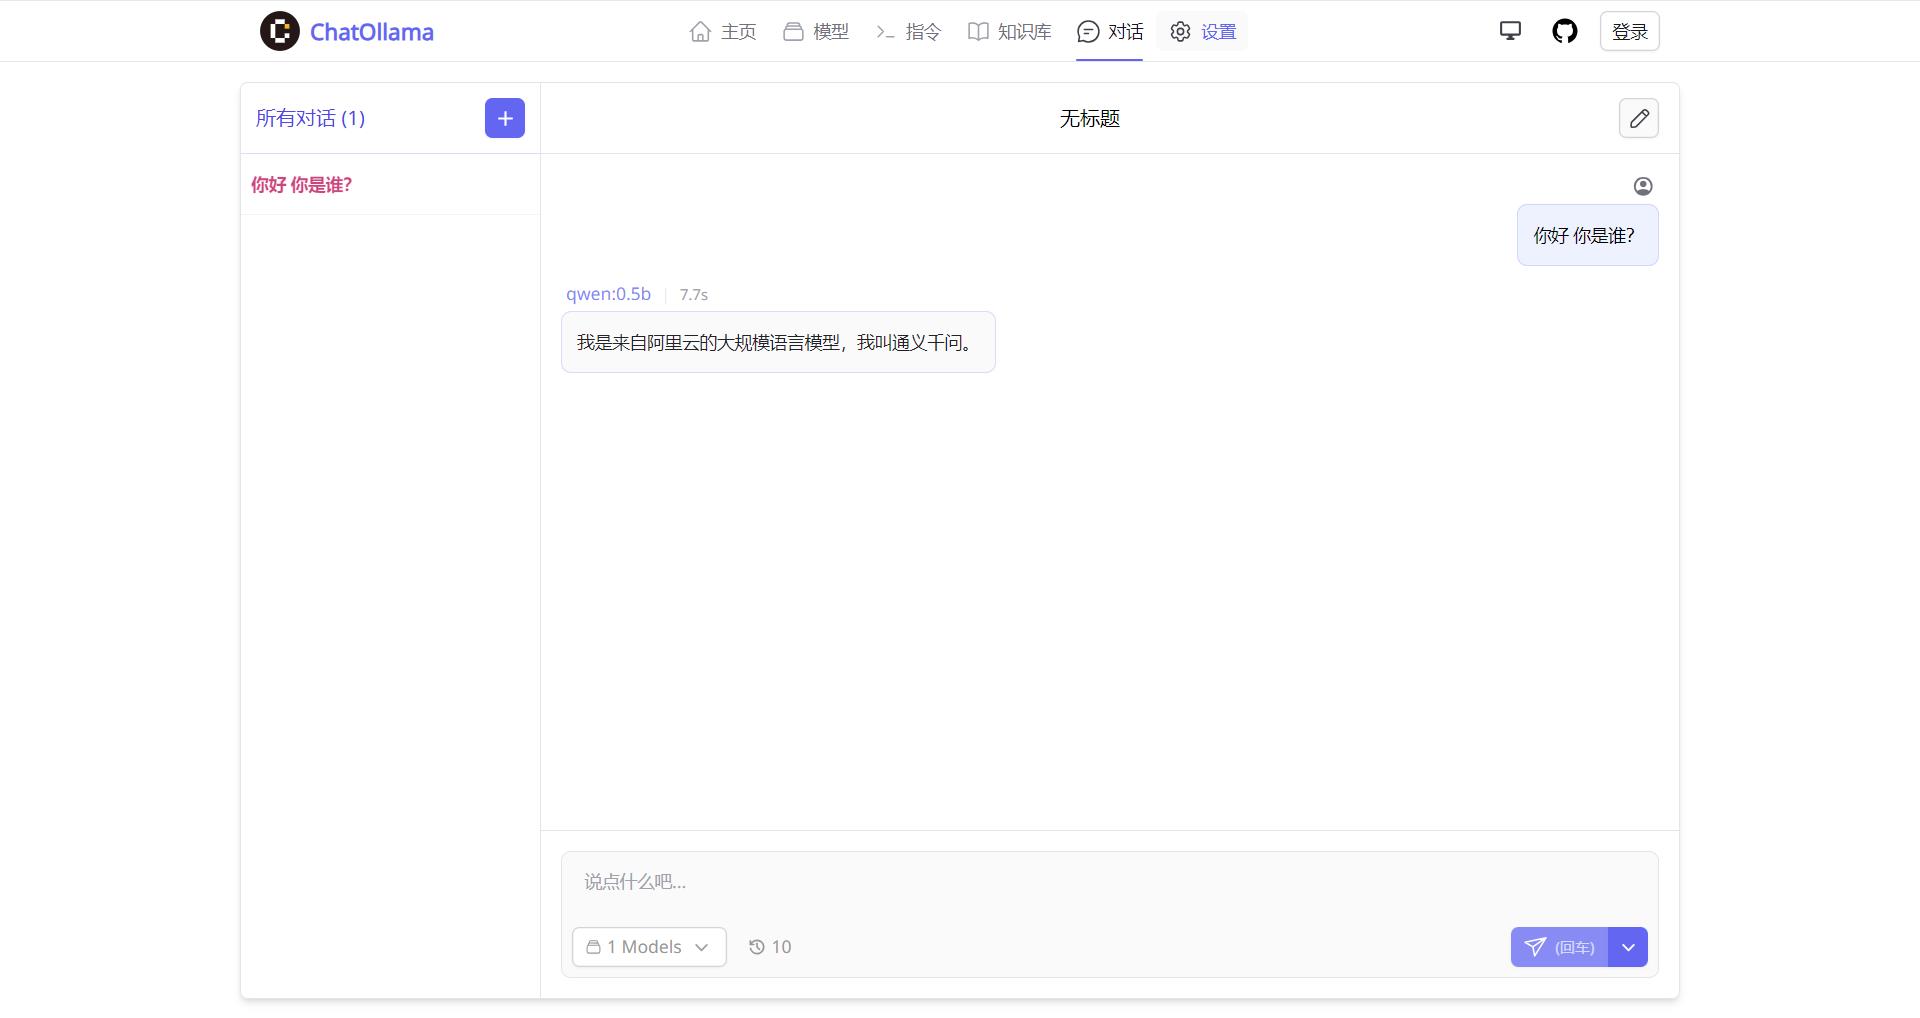
Task: Send the message with the (回车) button
Action: pos(1559,947)
